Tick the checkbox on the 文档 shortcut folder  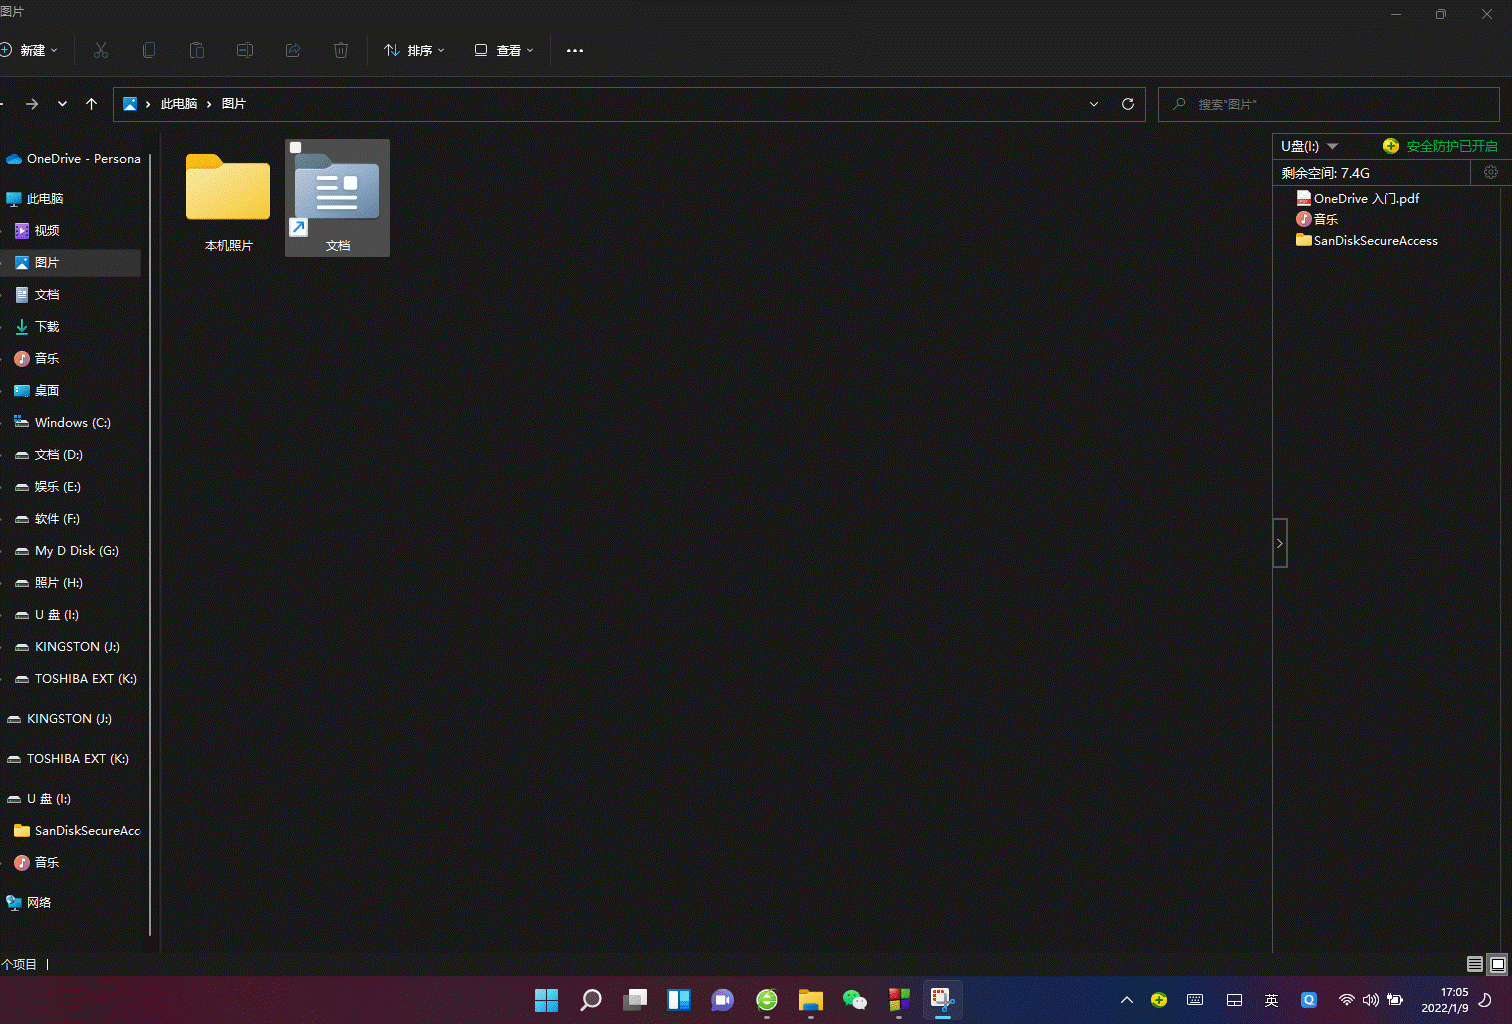click(x=296, y=148)
